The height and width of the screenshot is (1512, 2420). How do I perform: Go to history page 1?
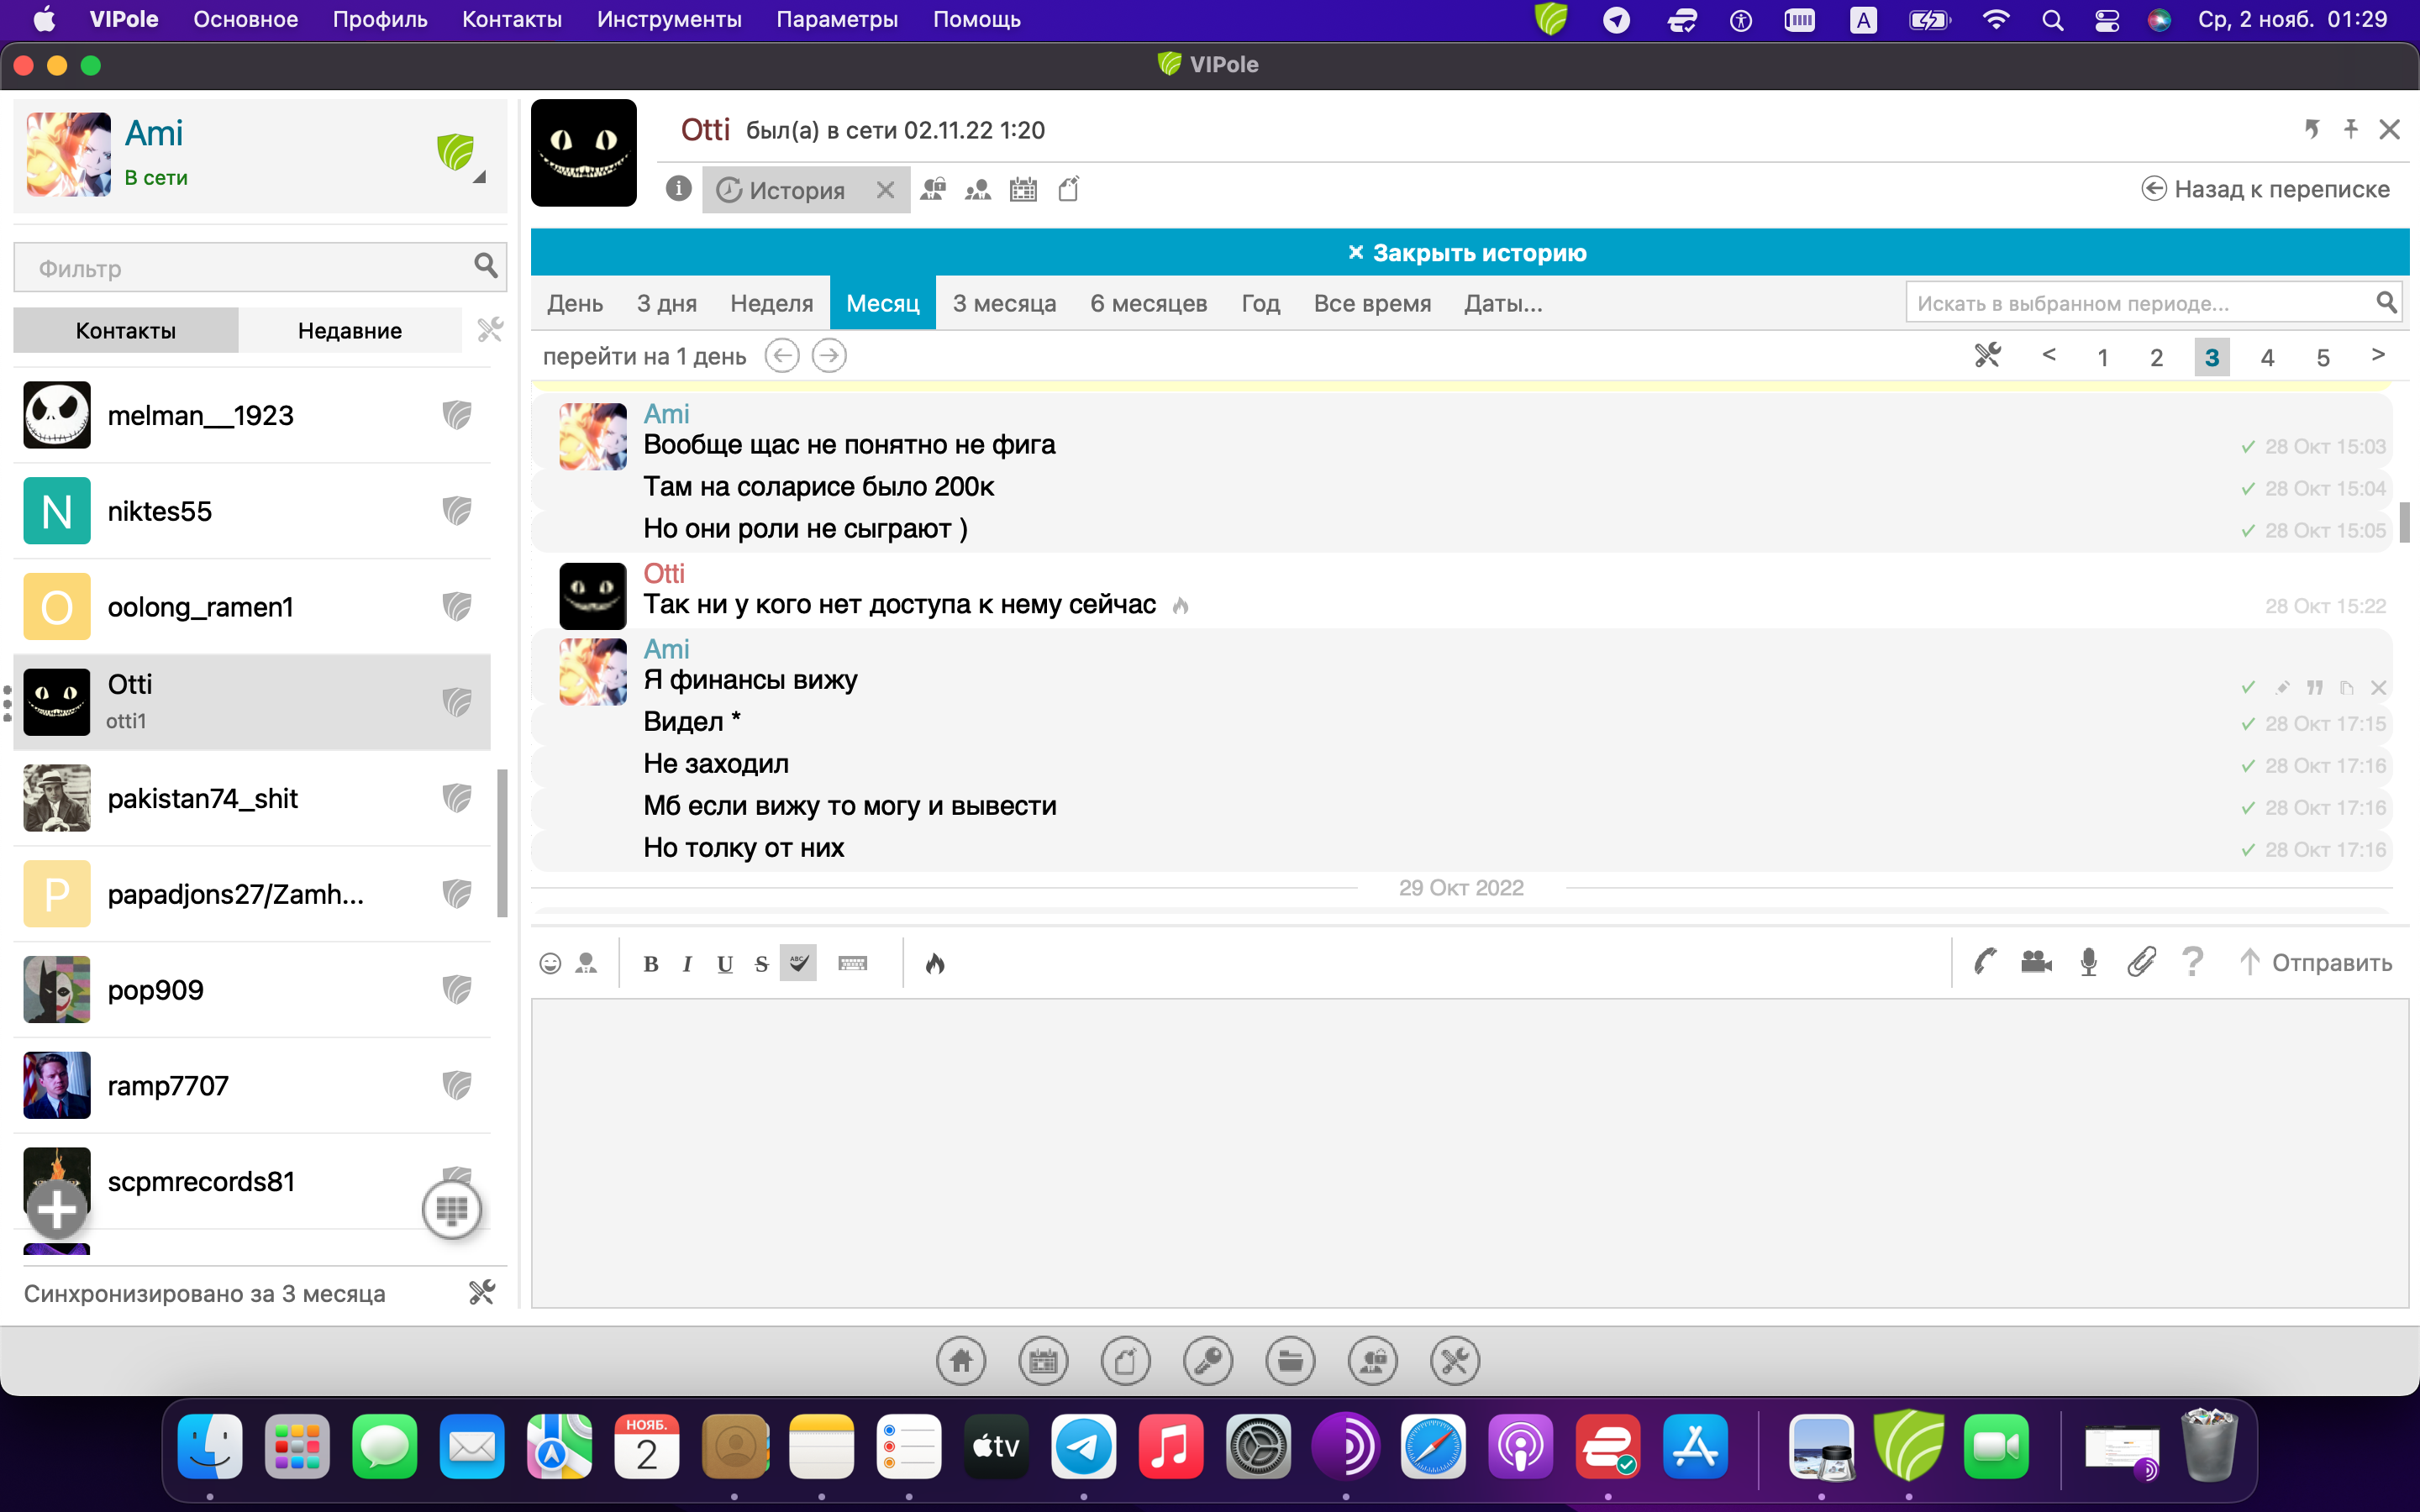pos(2102,357)
